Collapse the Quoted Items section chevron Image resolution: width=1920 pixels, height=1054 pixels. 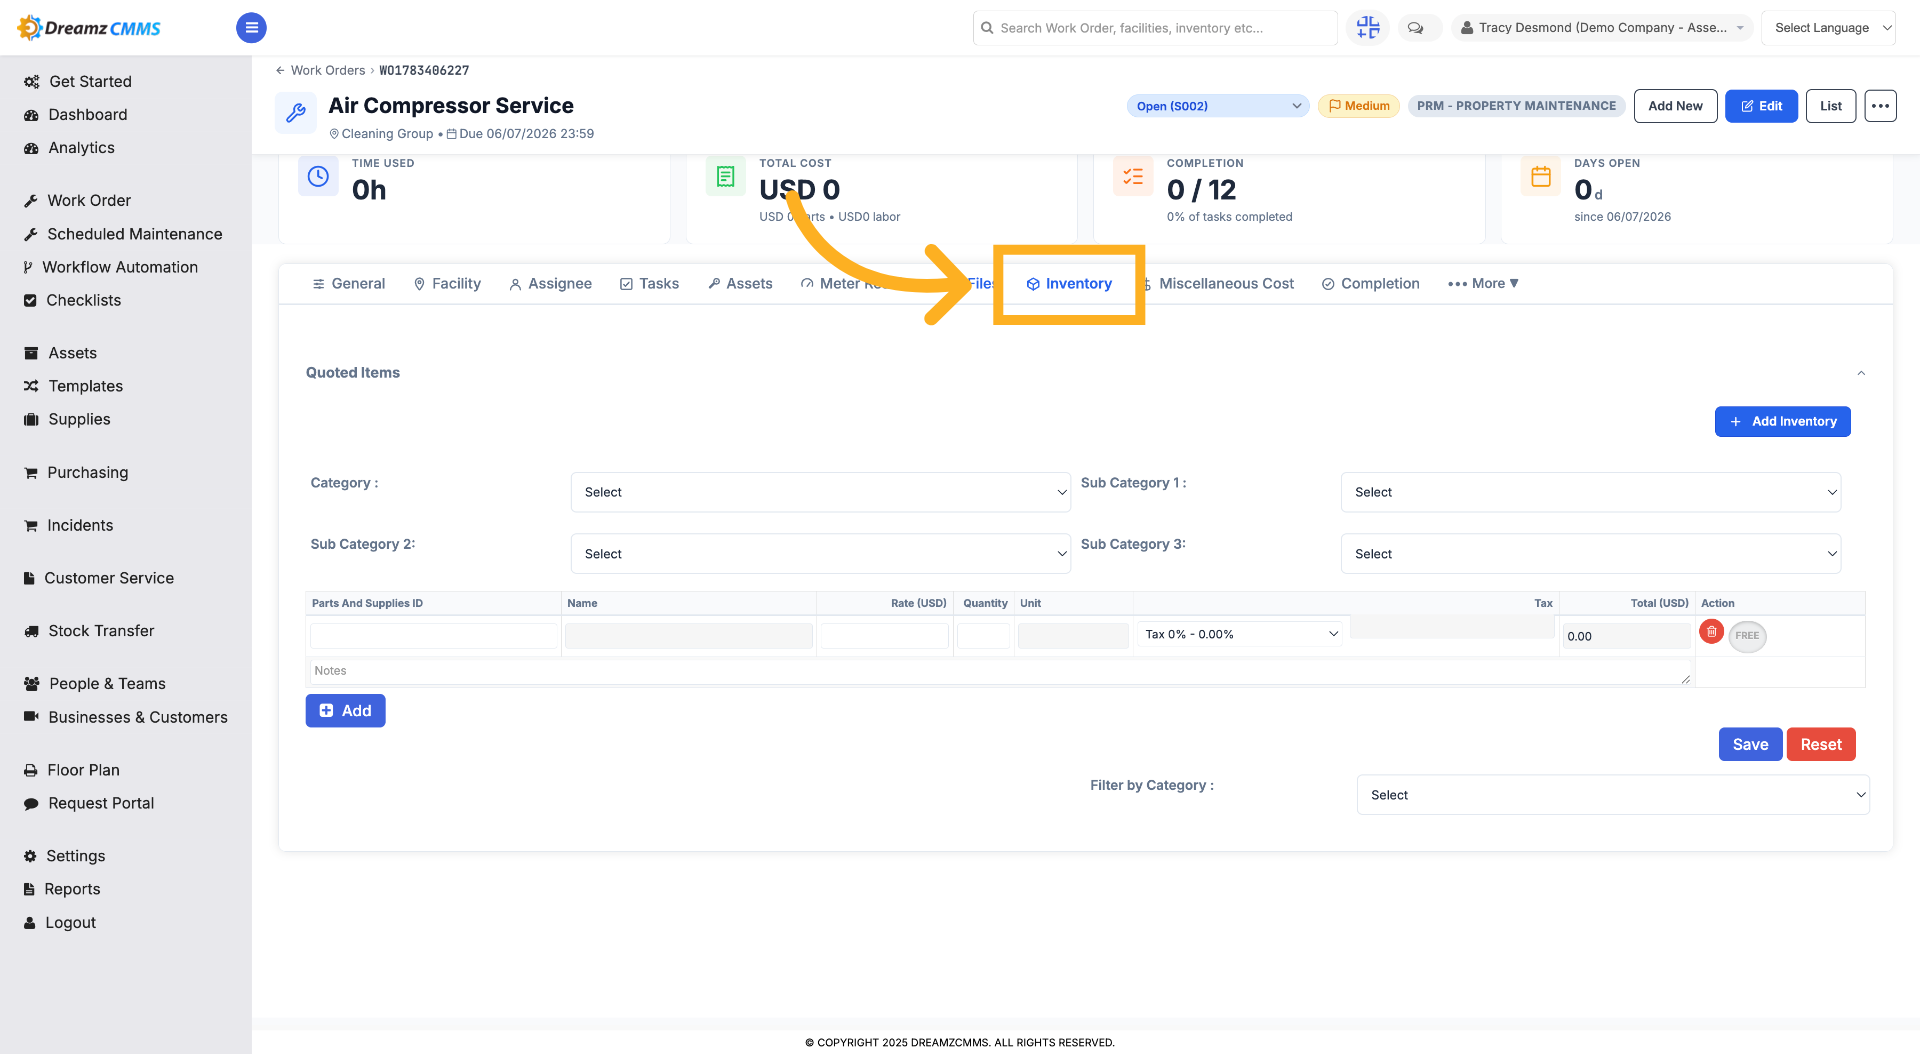[x=1861, y=373]
